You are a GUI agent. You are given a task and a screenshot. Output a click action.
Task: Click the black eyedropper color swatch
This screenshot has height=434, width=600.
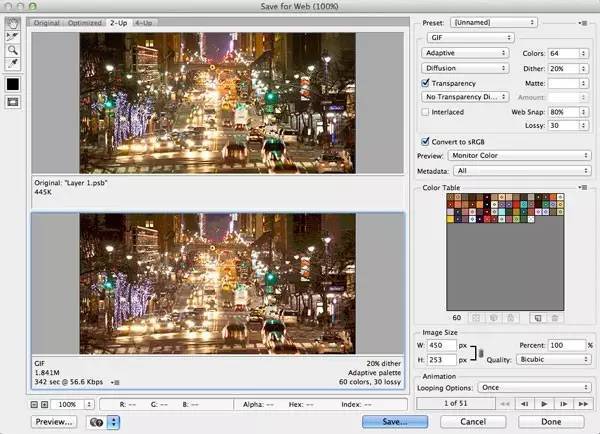(14, 83)
